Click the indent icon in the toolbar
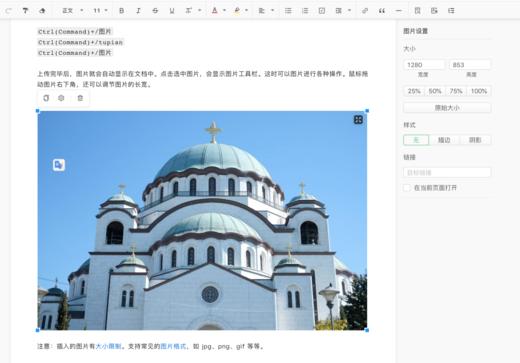Image resolution: width=520 pixels, height=363 pixels. 339,11
